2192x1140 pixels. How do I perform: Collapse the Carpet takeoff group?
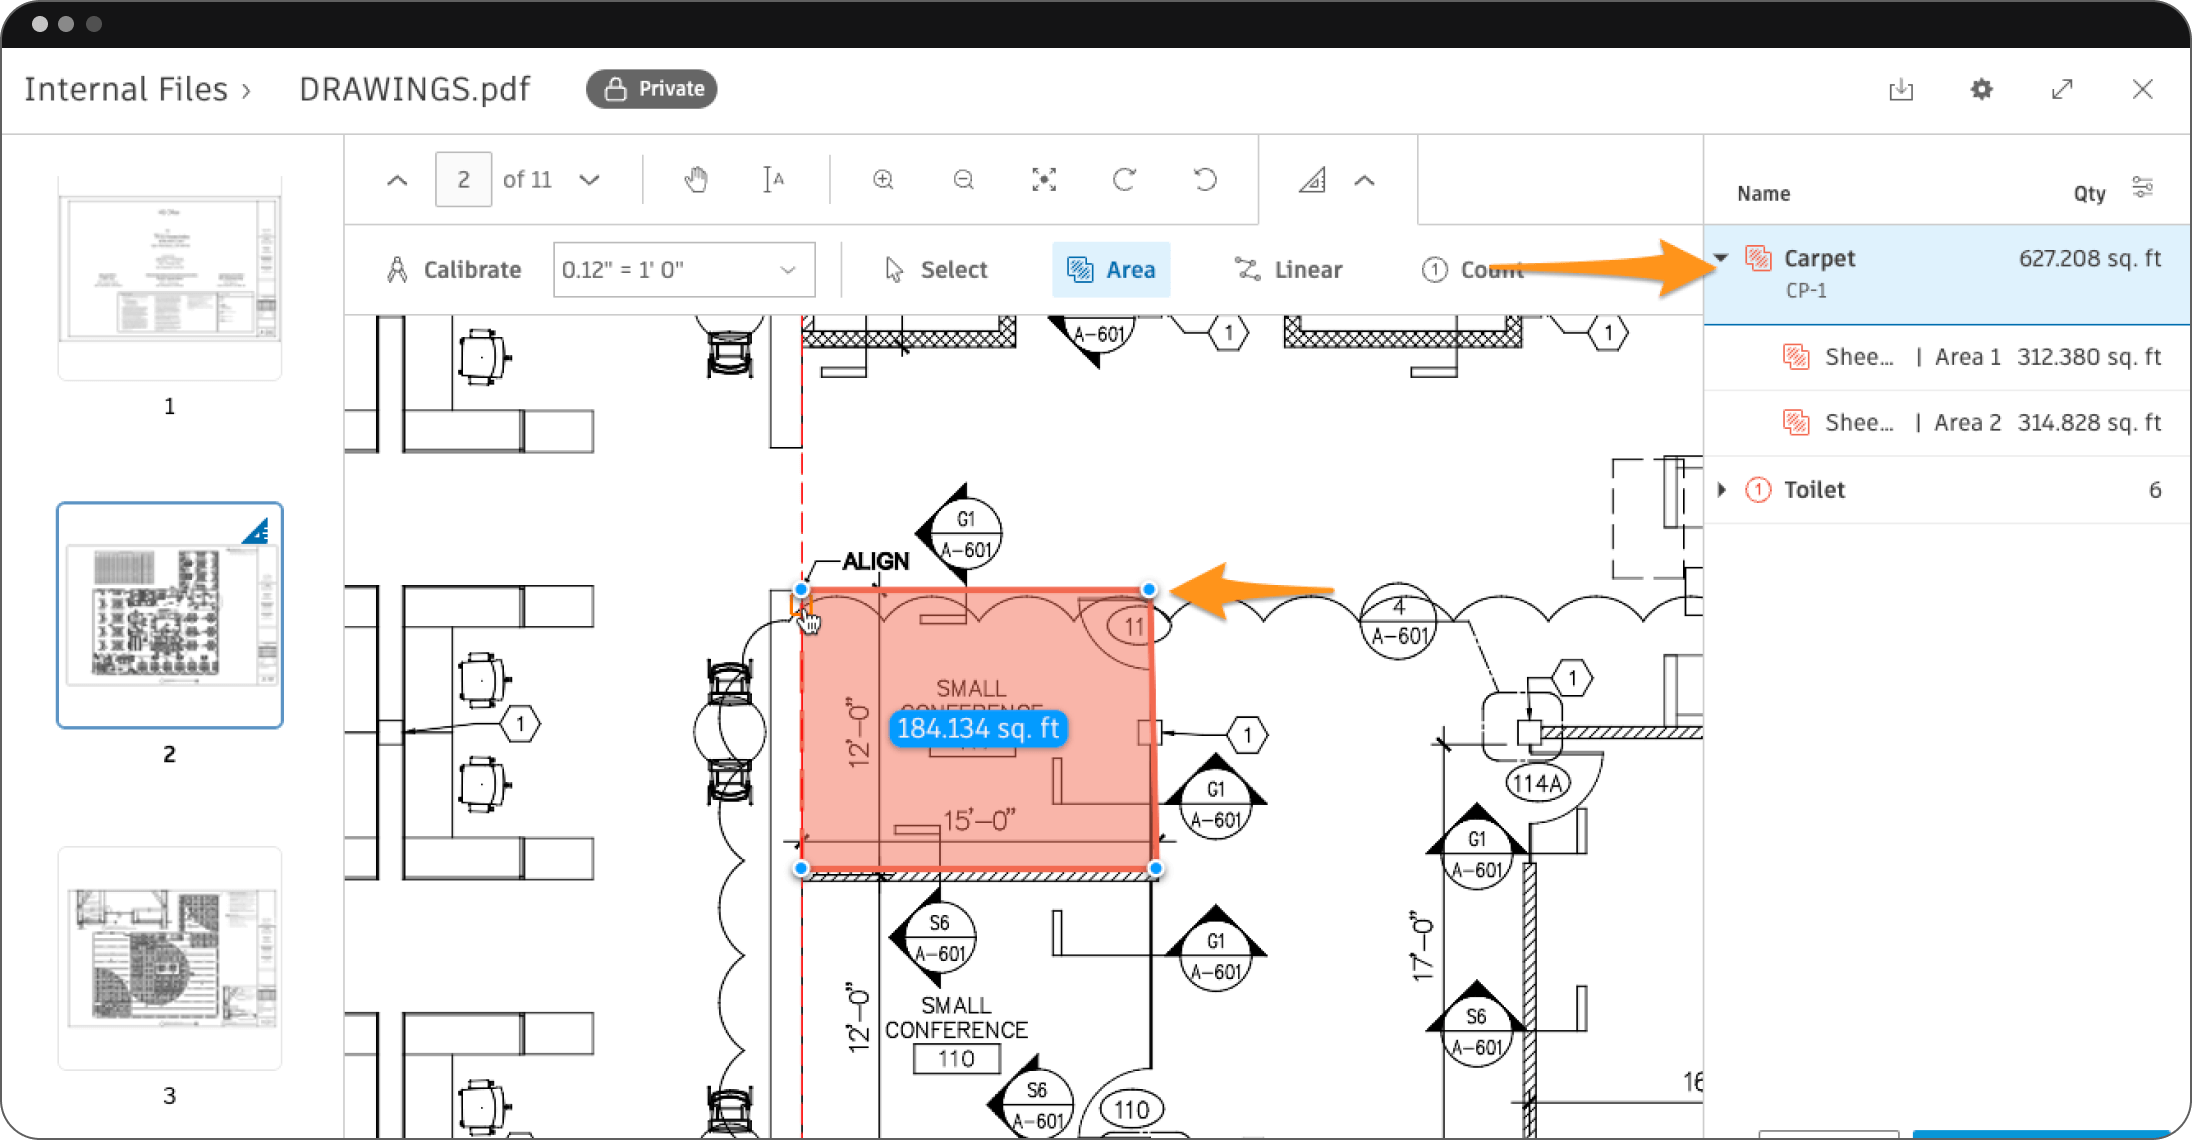pos(1722,258)
